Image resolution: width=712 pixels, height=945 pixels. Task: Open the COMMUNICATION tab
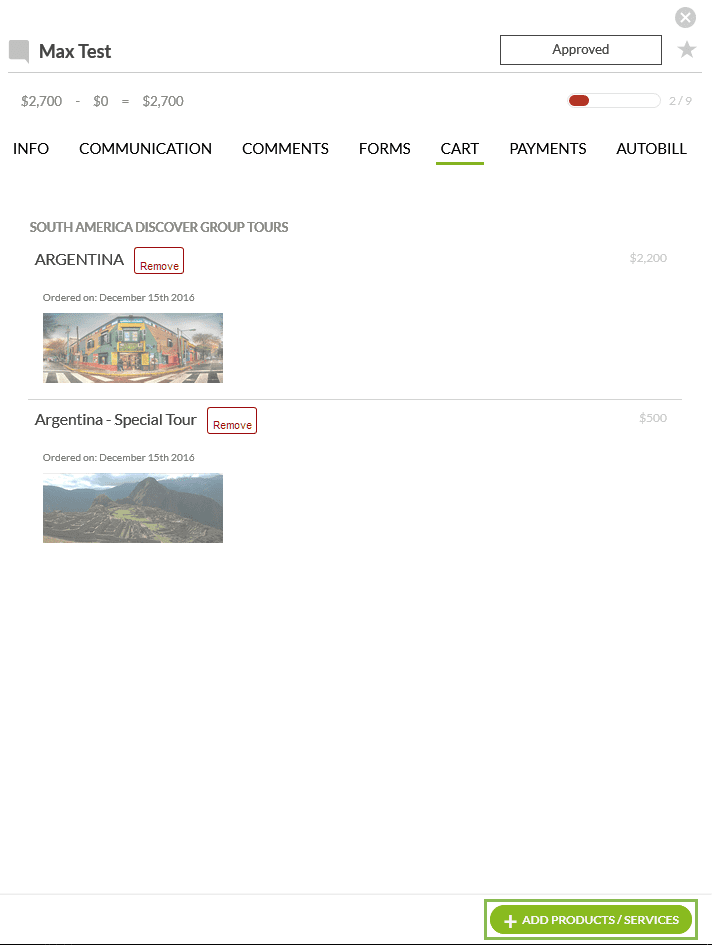pos(145,149)
